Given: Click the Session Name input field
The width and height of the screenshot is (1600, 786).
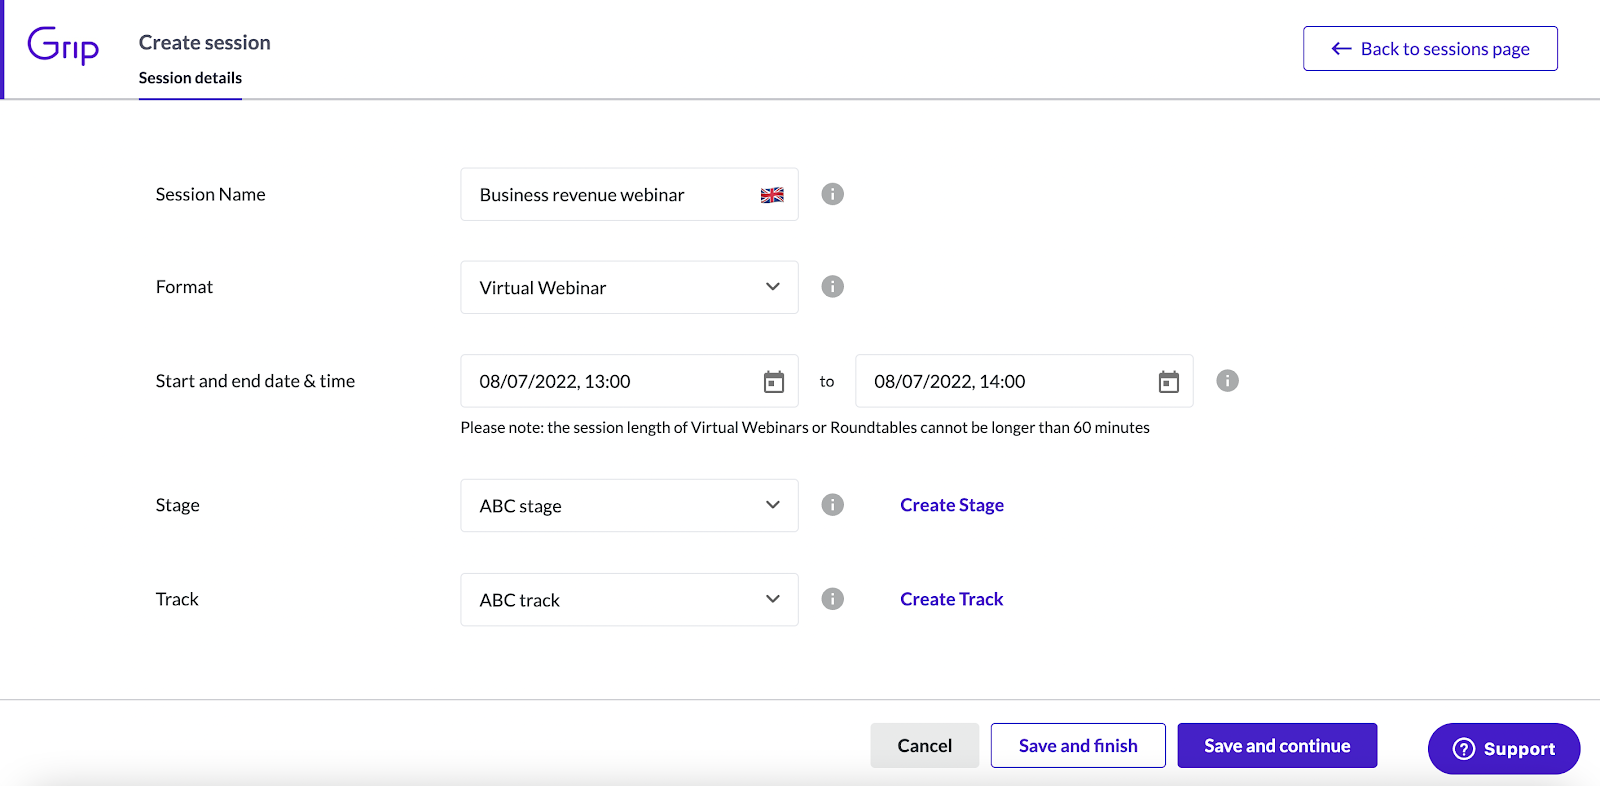Looking at the screenshot, I should (629, 194).
